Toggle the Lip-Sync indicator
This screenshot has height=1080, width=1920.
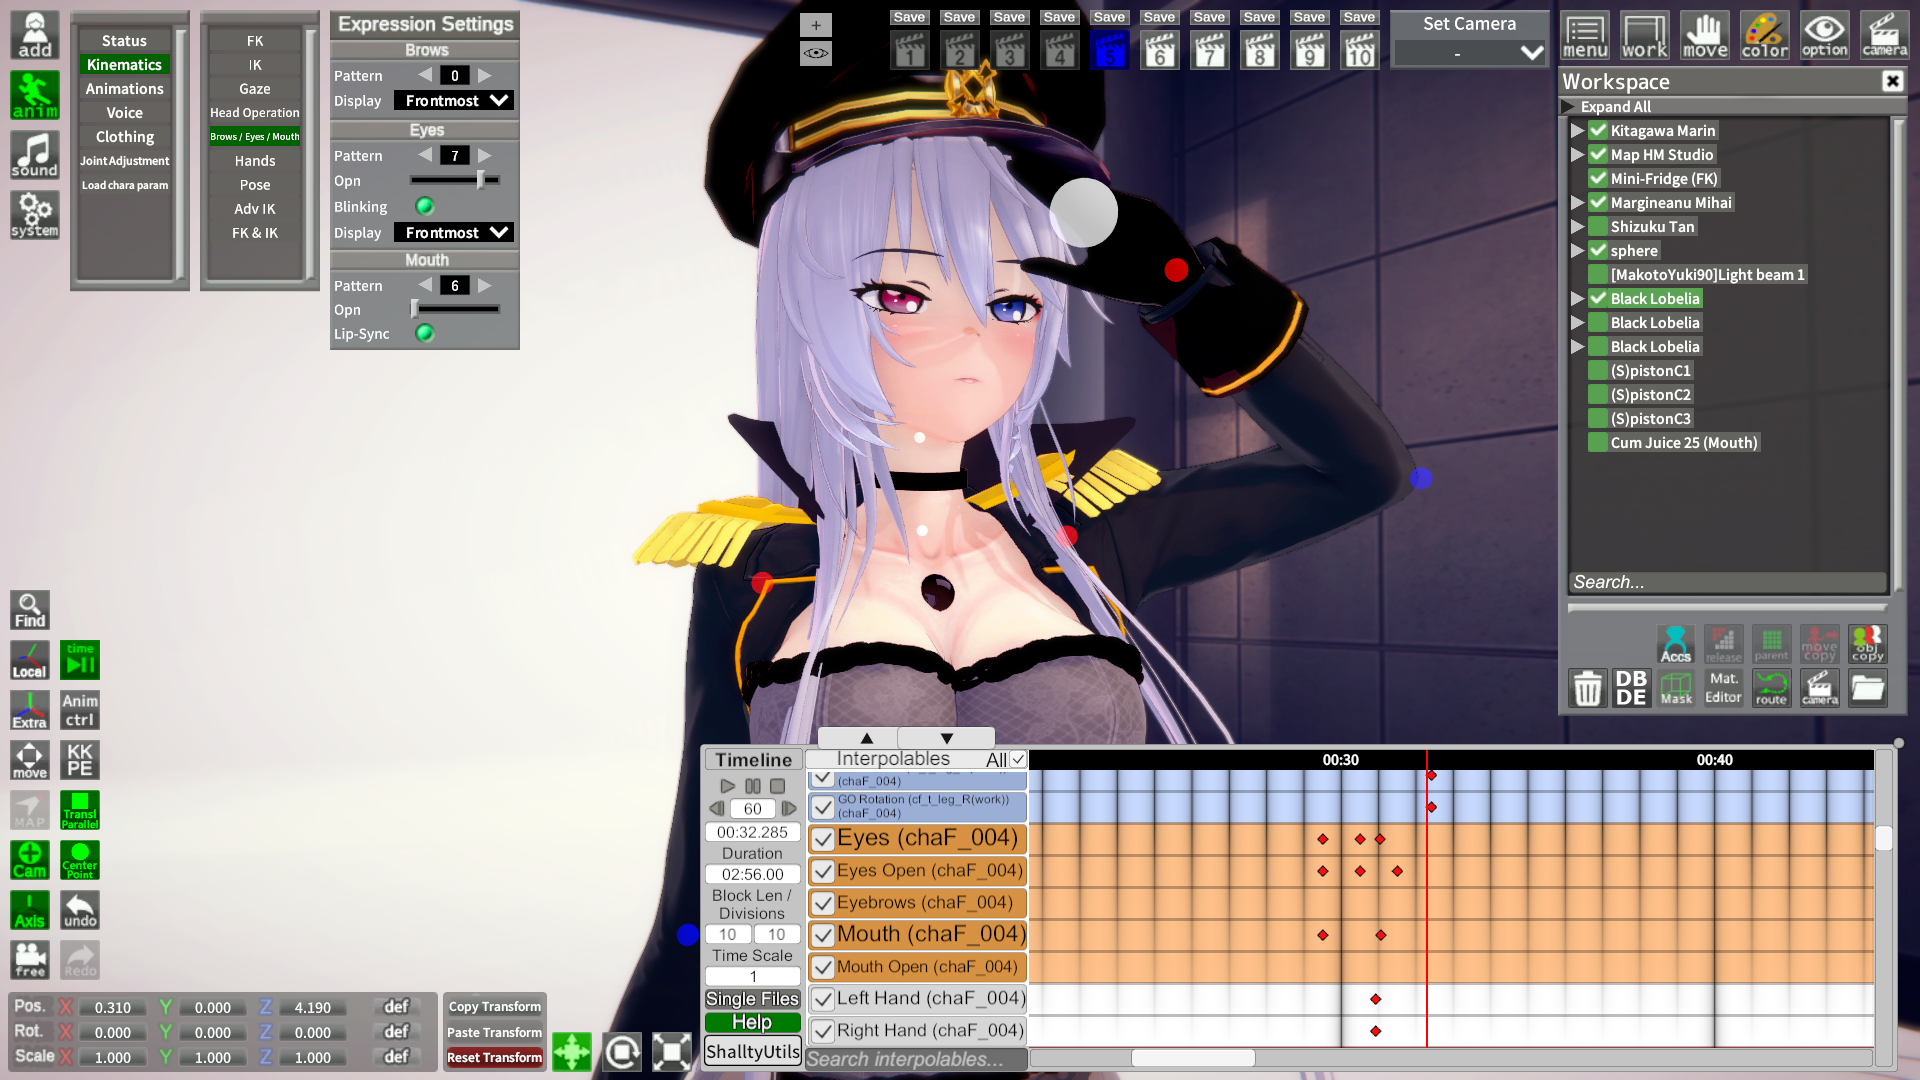tap(424, 333)
